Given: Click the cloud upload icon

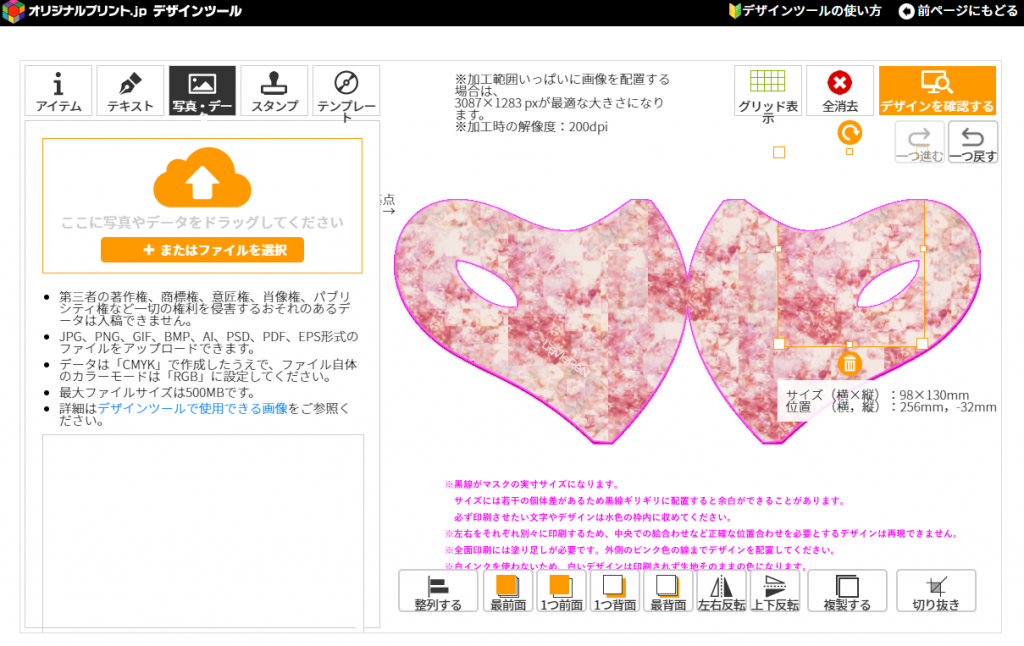Looking at the screenshot, I should click(x=202, y=177).
